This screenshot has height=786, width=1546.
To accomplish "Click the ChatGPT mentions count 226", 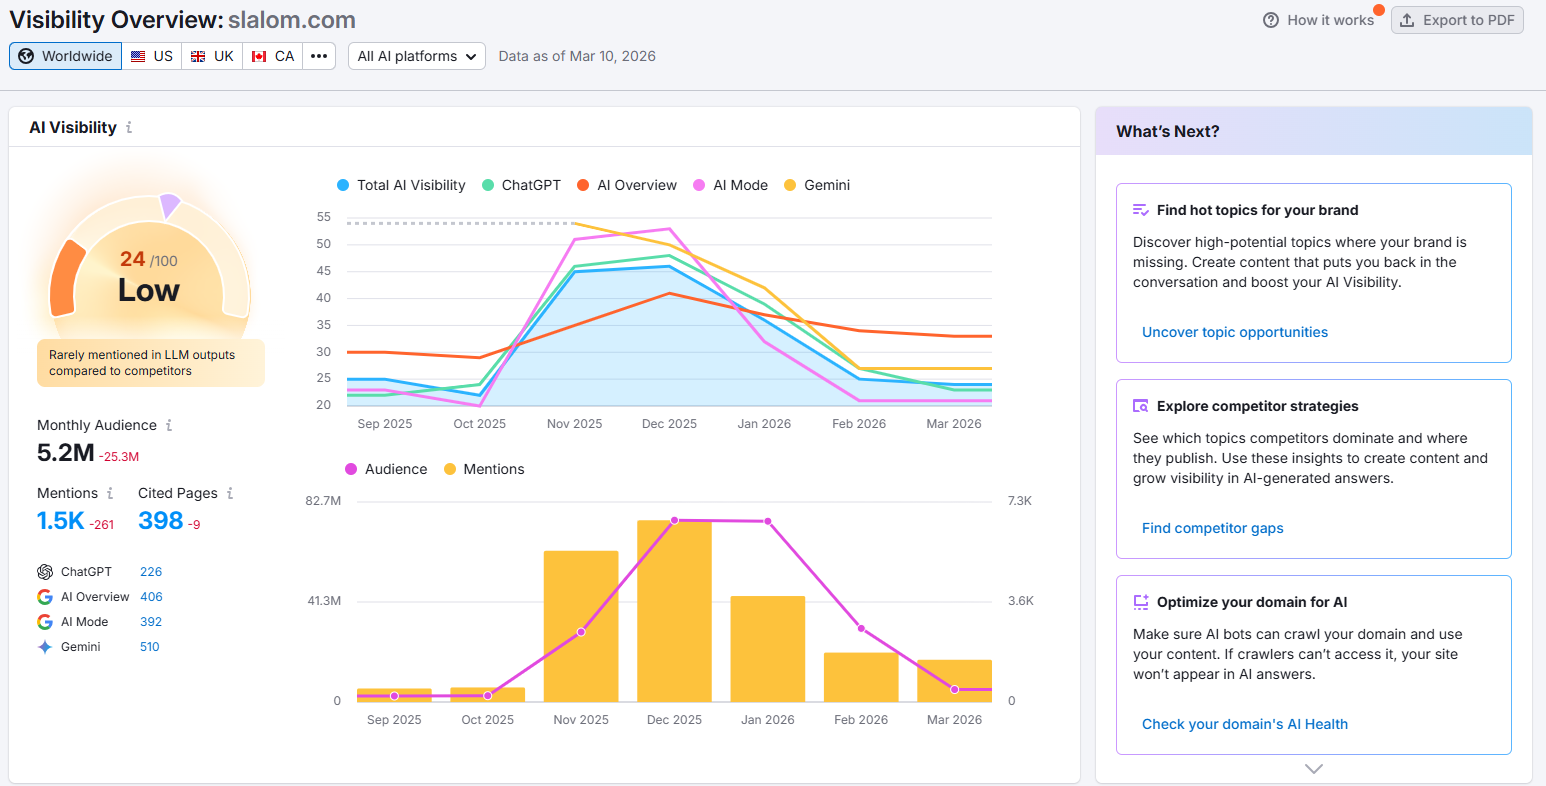I will 151,572.
